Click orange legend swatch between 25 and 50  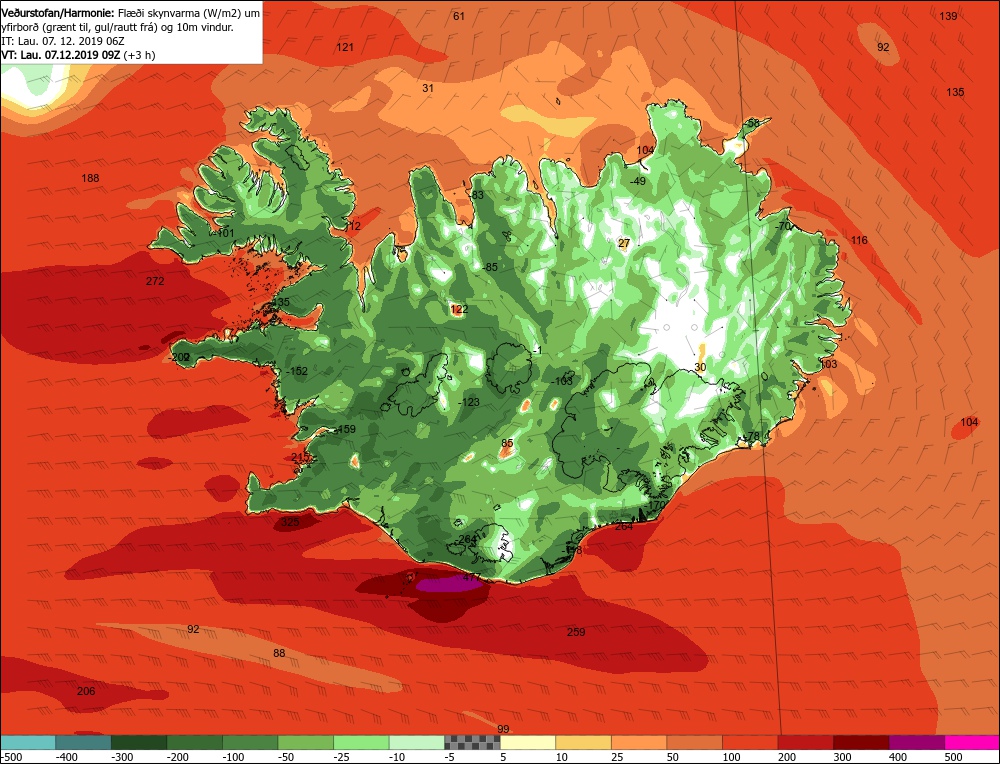click(639, 742)
